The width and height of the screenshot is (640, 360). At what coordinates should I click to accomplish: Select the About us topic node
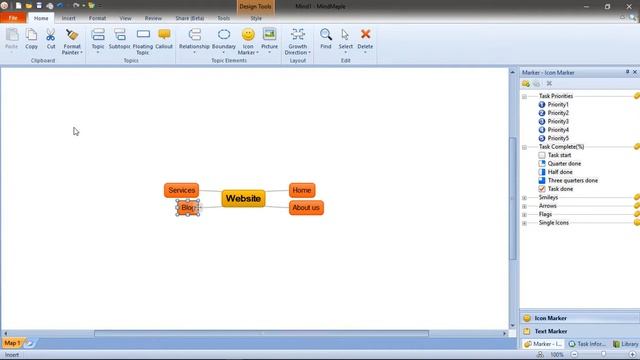tap(306, 208)
